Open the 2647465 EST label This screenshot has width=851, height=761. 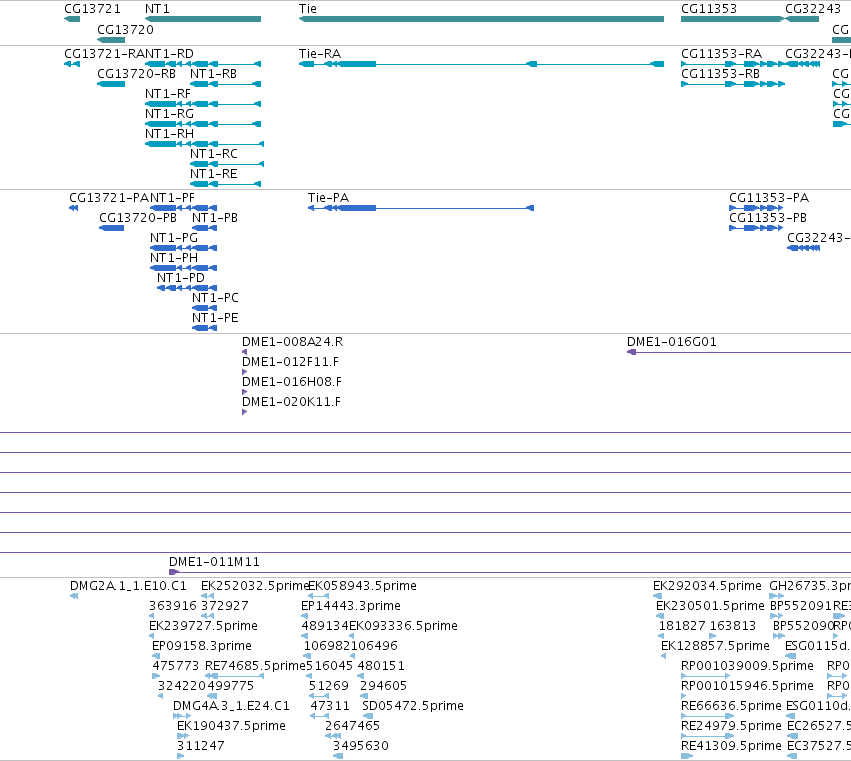point(352,726)
